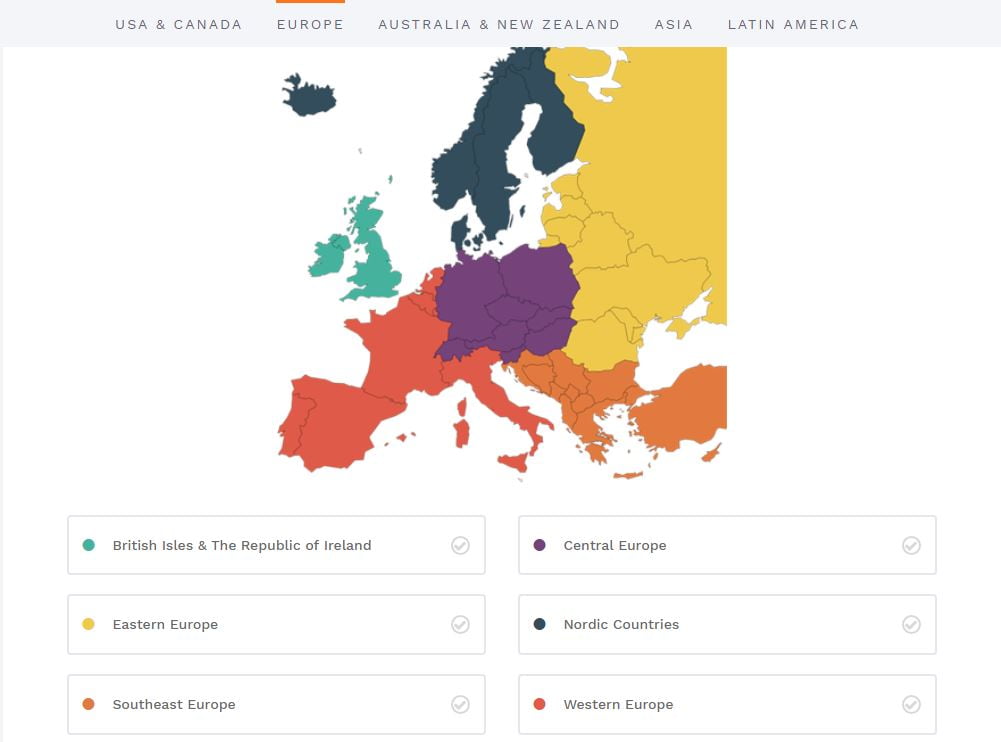Select the Asia tab
The image size is (1001, 742).
tap(673, 24)
